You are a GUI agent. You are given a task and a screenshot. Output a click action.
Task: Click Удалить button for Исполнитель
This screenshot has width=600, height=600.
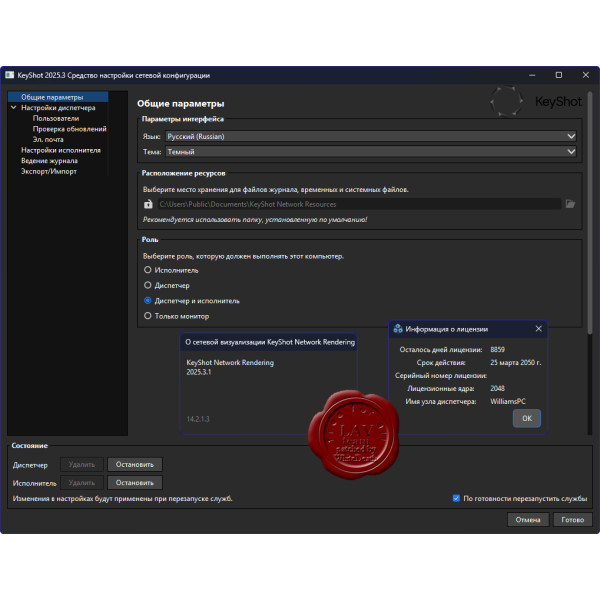82,483
